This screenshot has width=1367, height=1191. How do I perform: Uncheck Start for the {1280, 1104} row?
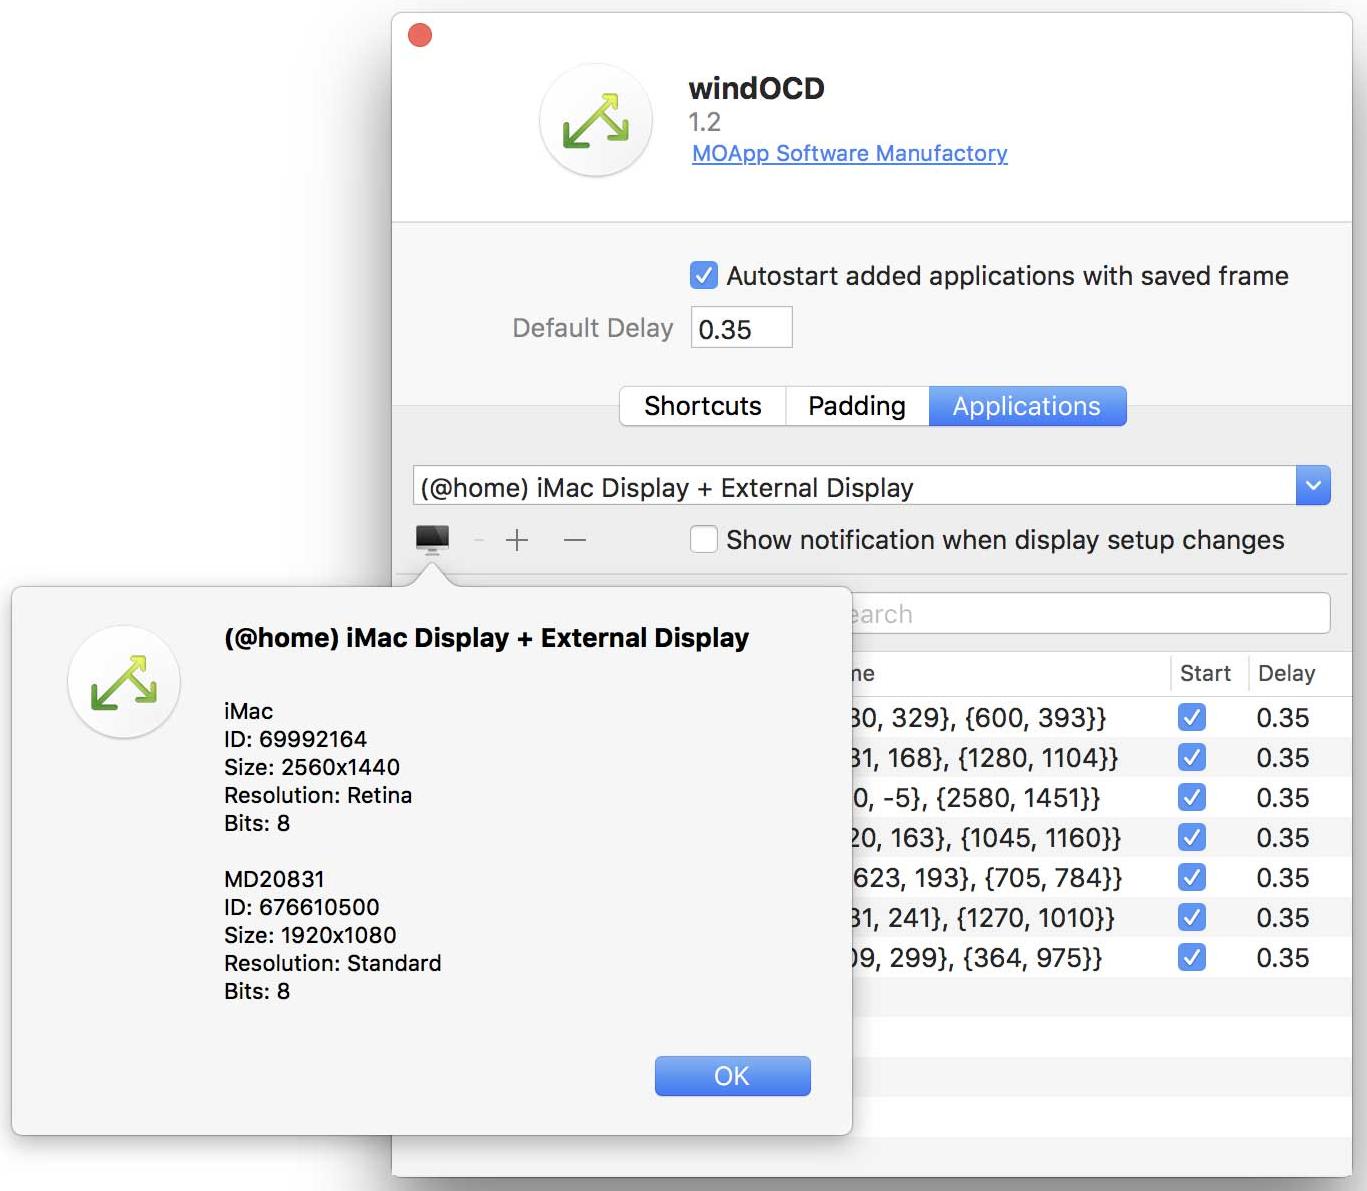(1192, 757)
